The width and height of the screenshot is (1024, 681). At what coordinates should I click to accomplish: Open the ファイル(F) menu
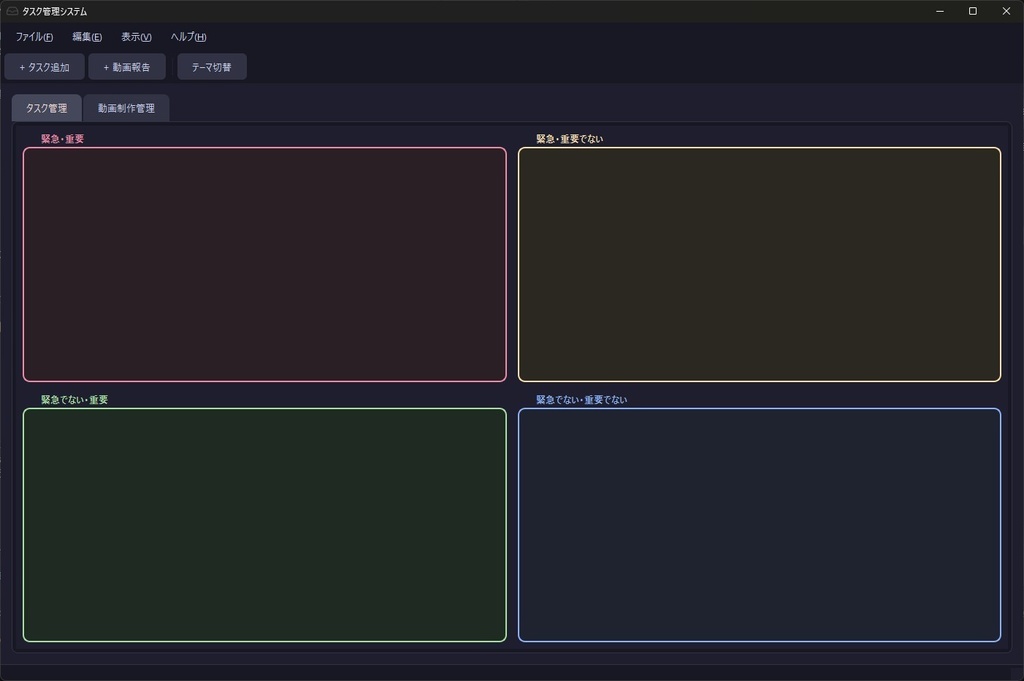34,37
